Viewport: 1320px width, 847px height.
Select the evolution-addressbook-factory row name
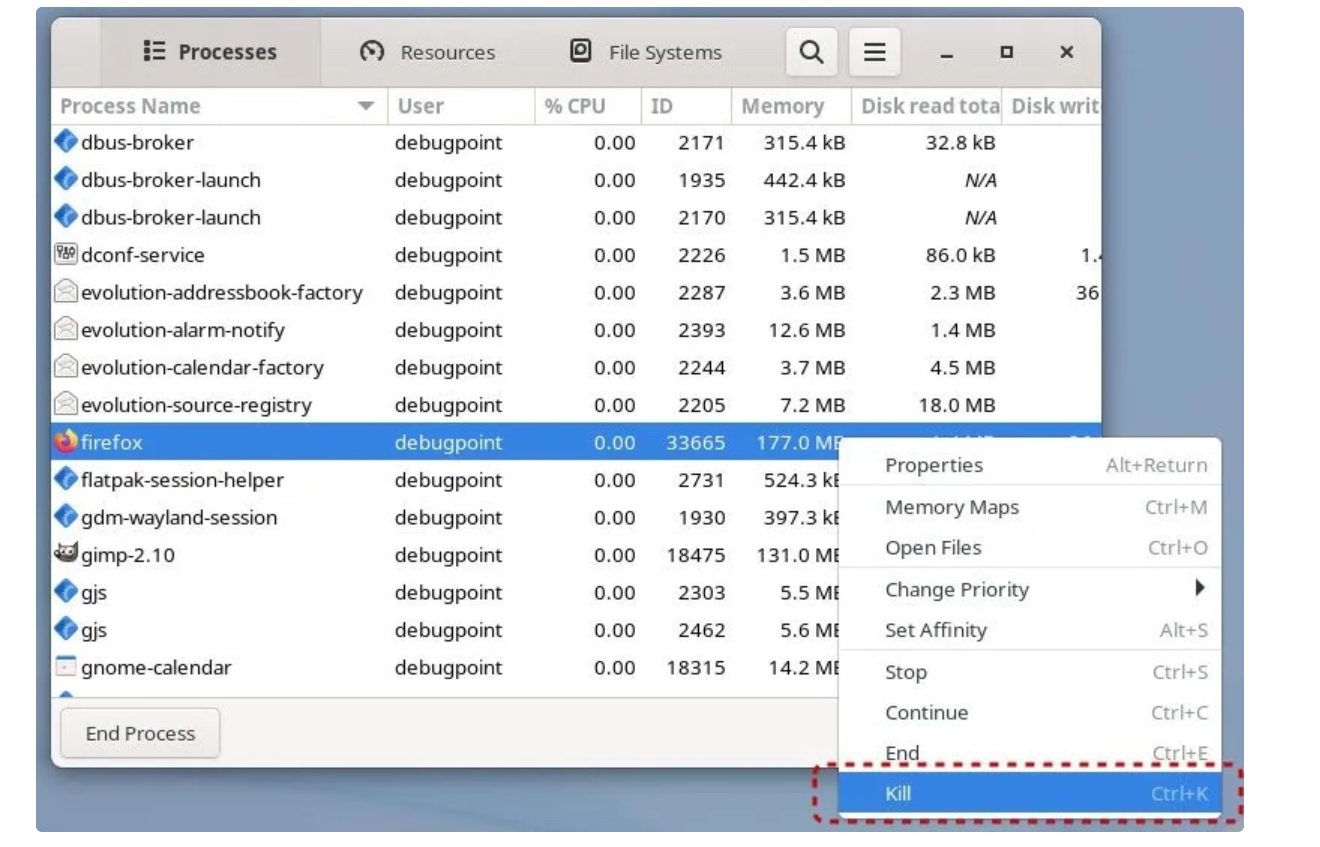(222, 293)
